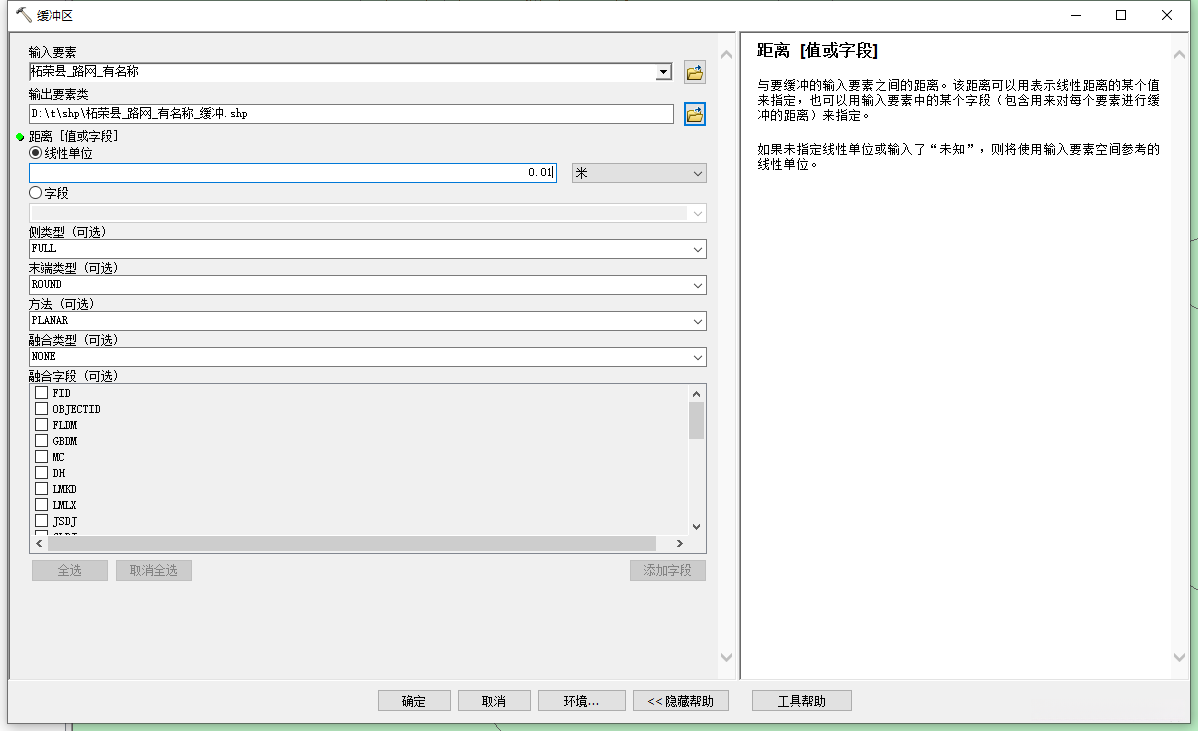Click the 确定 button
The height and width of the screenshot is (731, 1198).
[414, 700]
